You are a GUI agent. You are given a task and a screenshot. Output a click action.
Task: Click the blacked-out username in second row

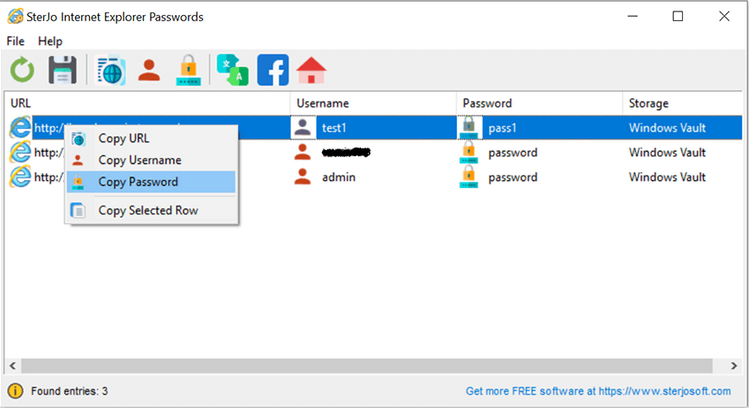tap(346, 153)
